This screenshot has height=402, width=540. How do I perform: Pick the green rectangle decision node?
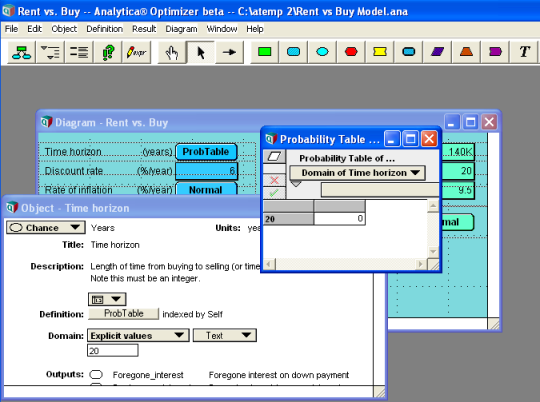(264, 52)
